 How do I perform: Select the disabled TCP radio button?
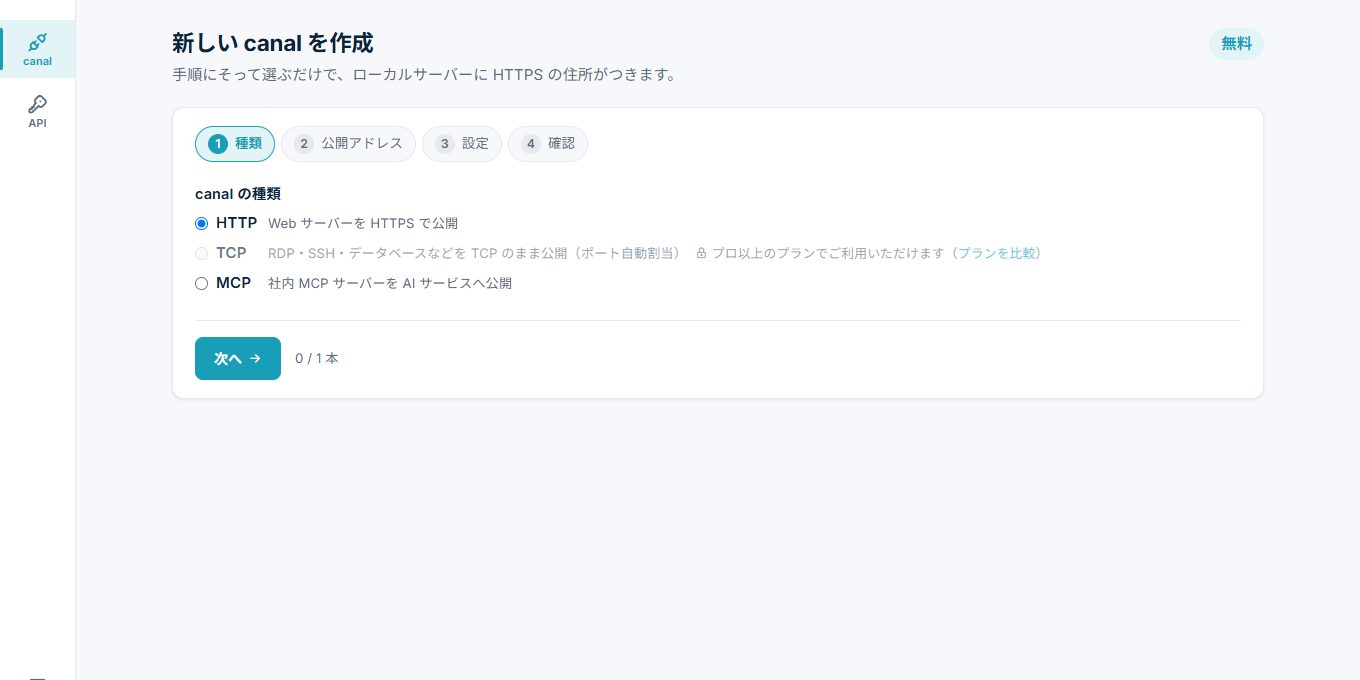(x=201, y=253)
